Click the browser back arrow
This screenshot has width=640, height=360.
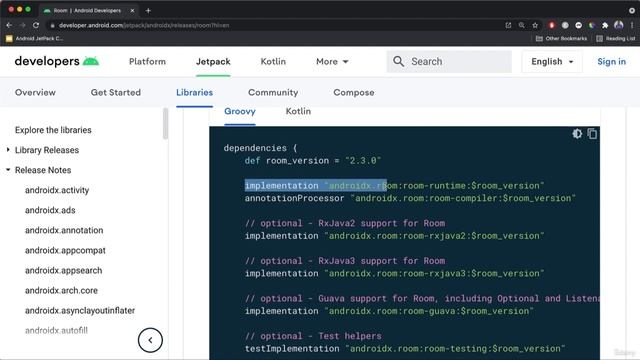tap(9, 25)
